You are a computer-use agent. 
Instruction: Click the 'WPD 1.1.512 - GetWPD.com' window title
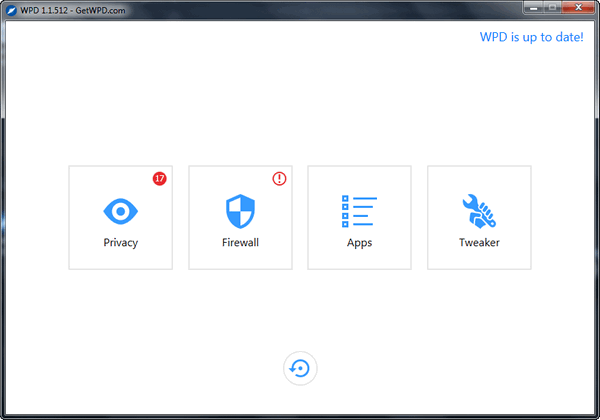point(73,10)
